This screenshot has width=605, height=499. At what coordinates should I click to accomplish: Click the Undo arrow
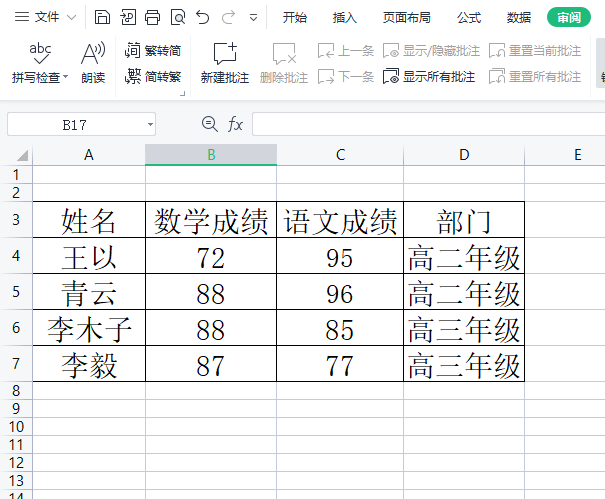click(203, 17)
